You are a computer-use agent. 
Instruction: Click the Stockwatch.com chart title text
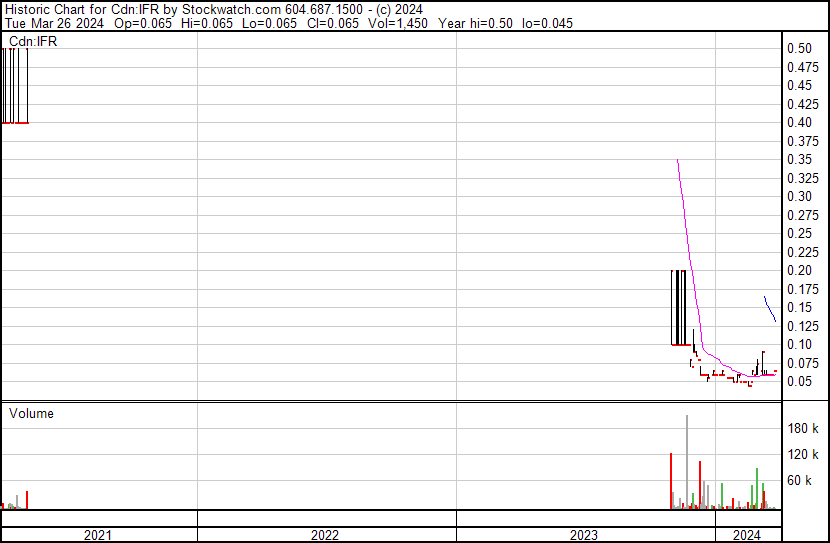232,10
